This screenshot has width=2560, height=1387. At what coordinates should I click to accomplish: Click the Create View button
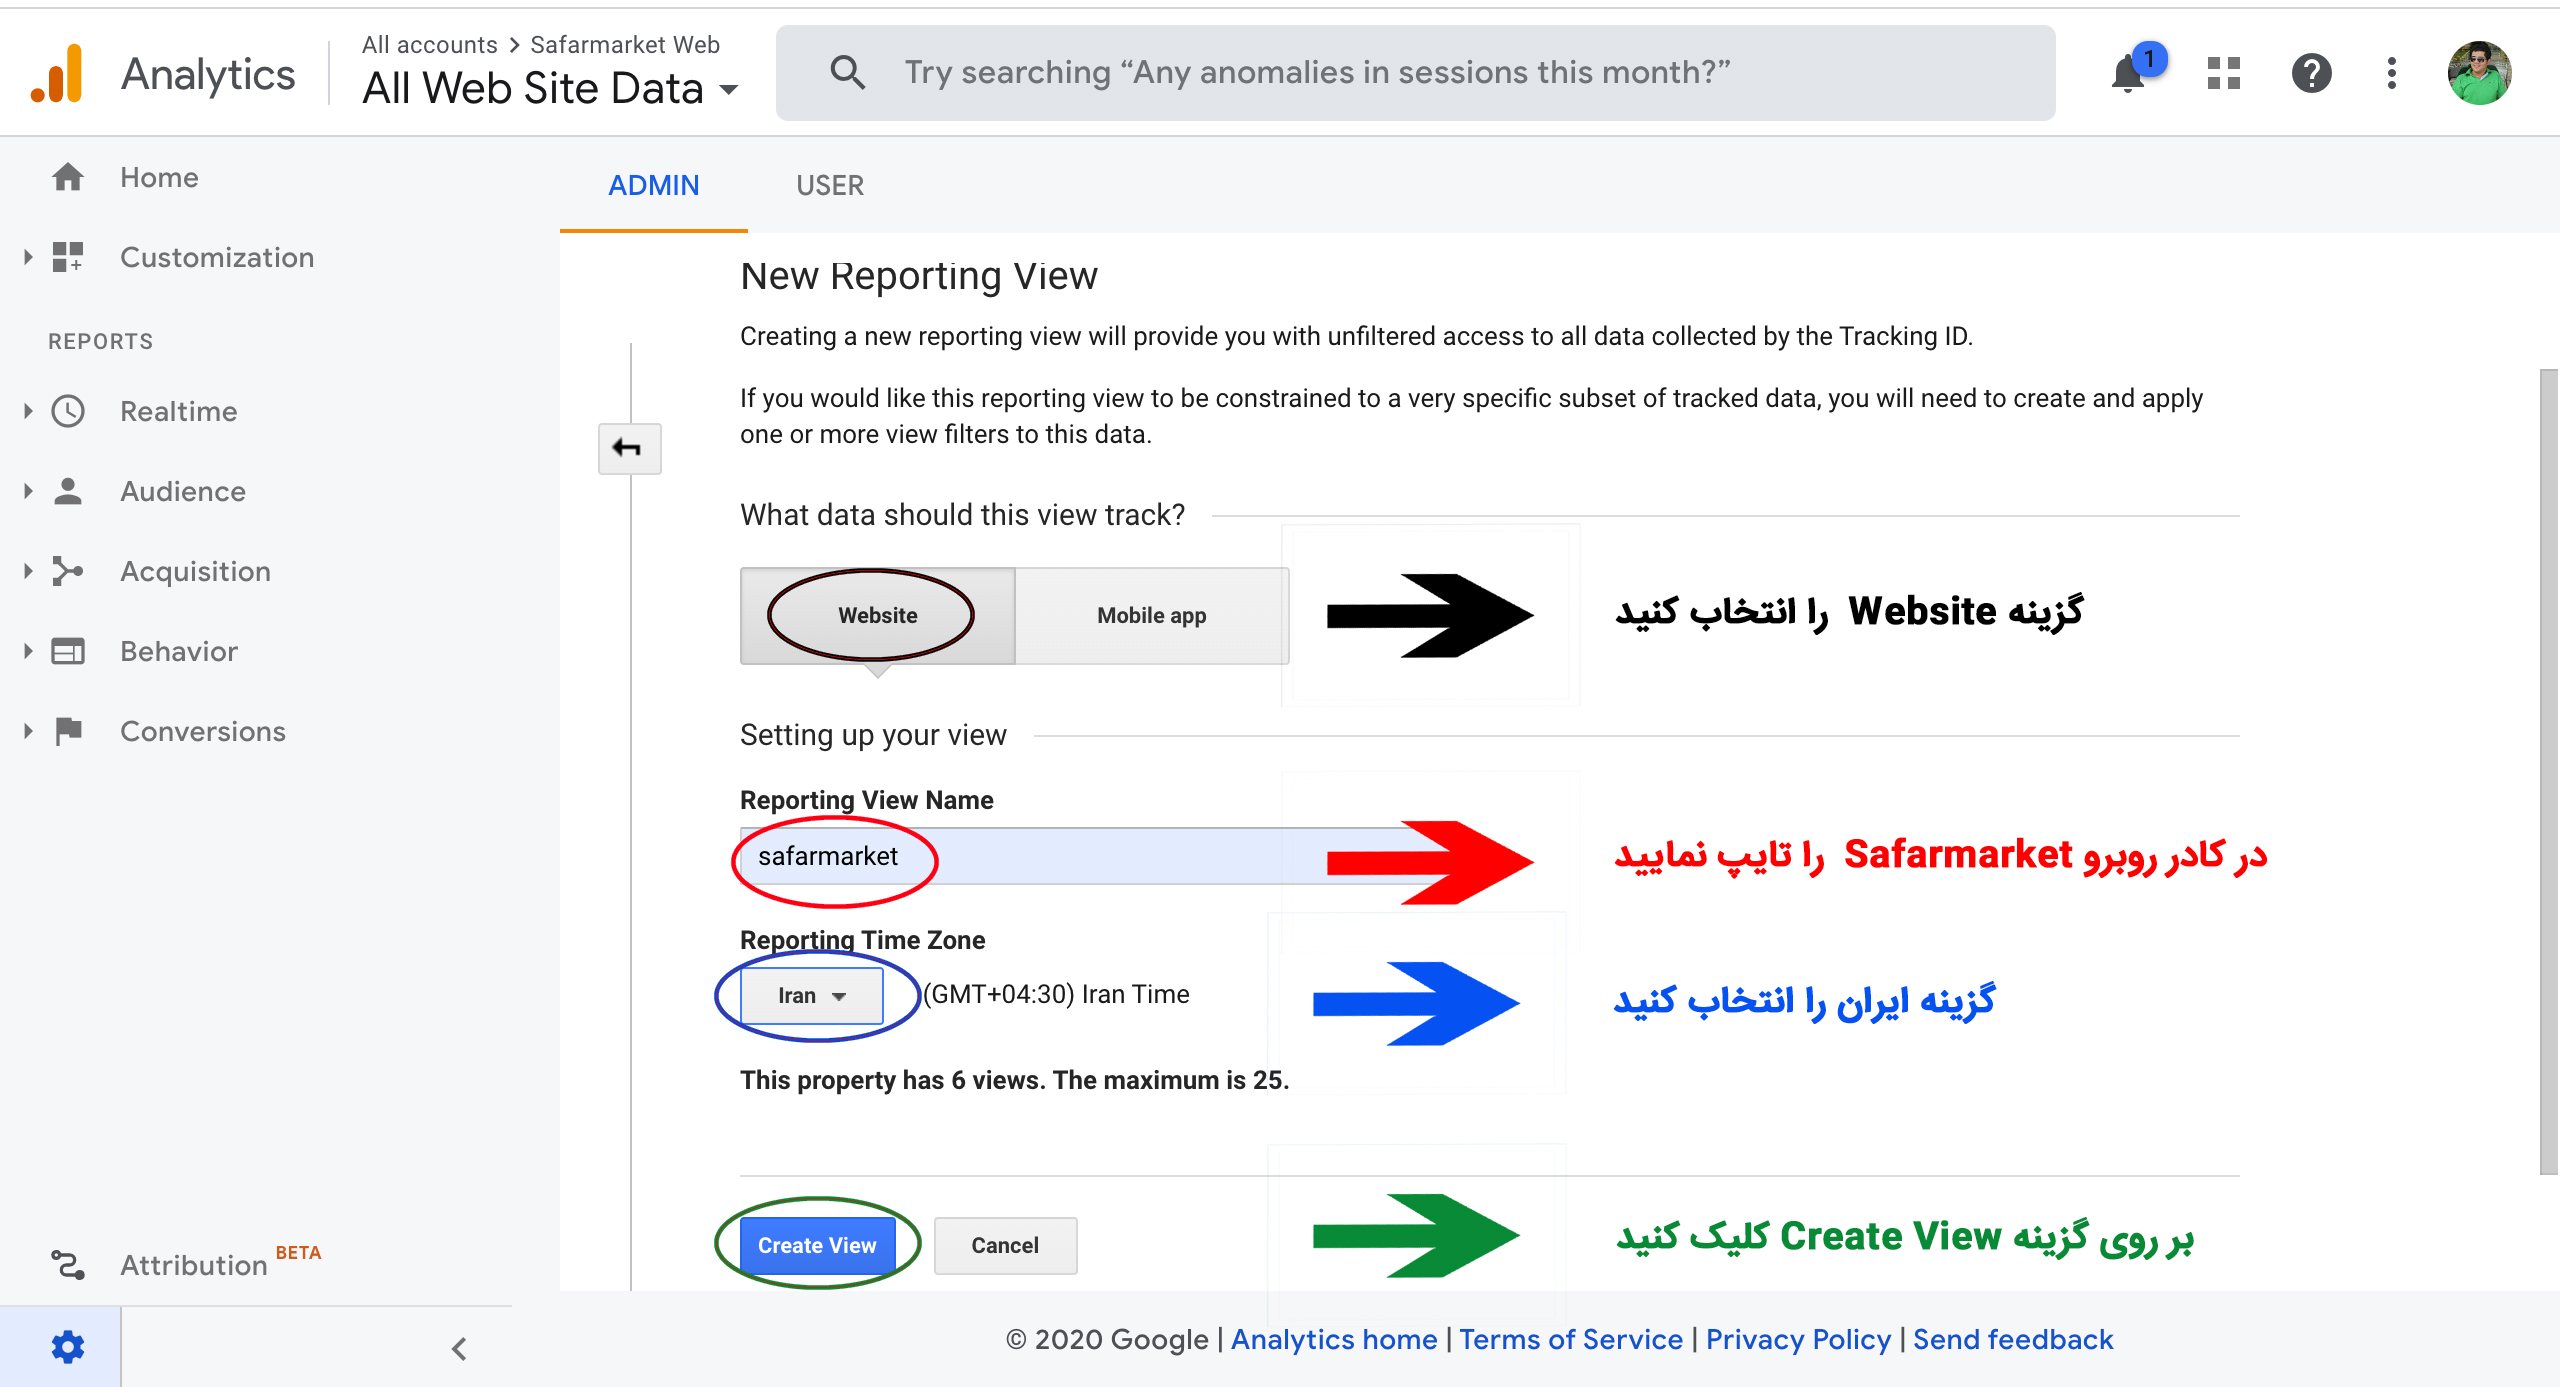click(x=818, y=1245)
